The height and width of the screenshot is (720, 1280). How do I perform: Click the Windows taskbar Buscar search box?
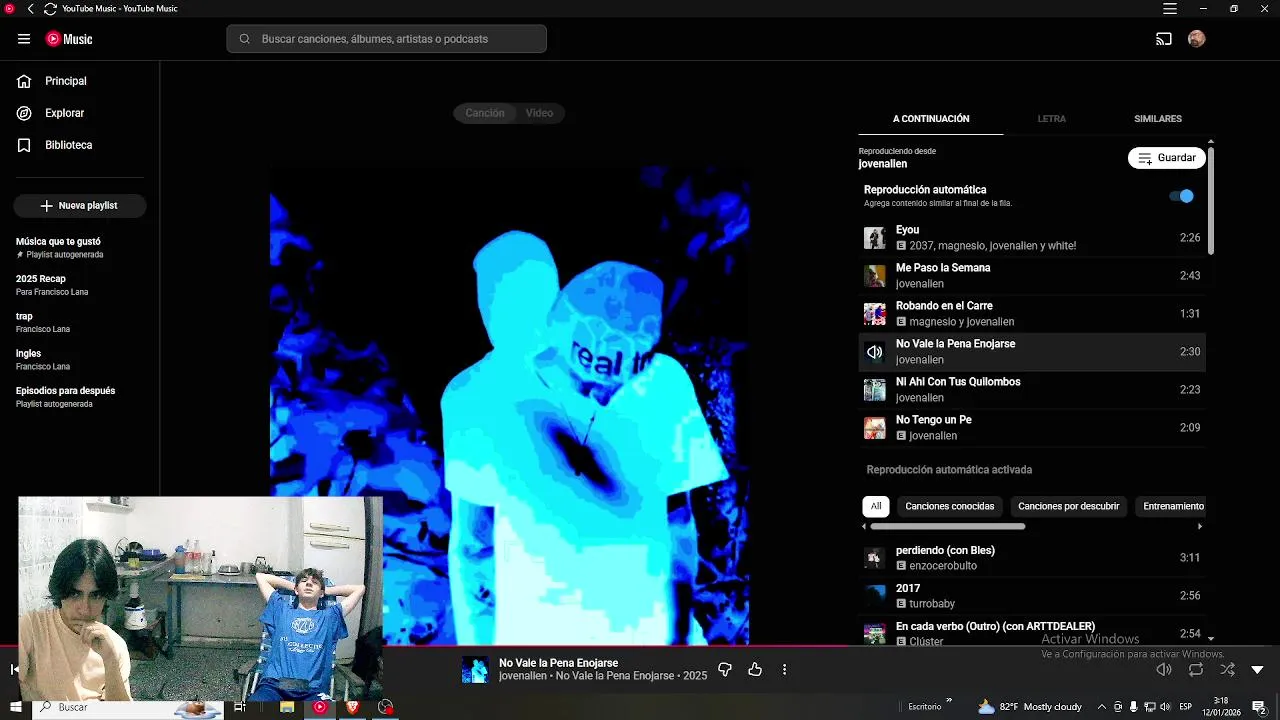pos(130,707)
